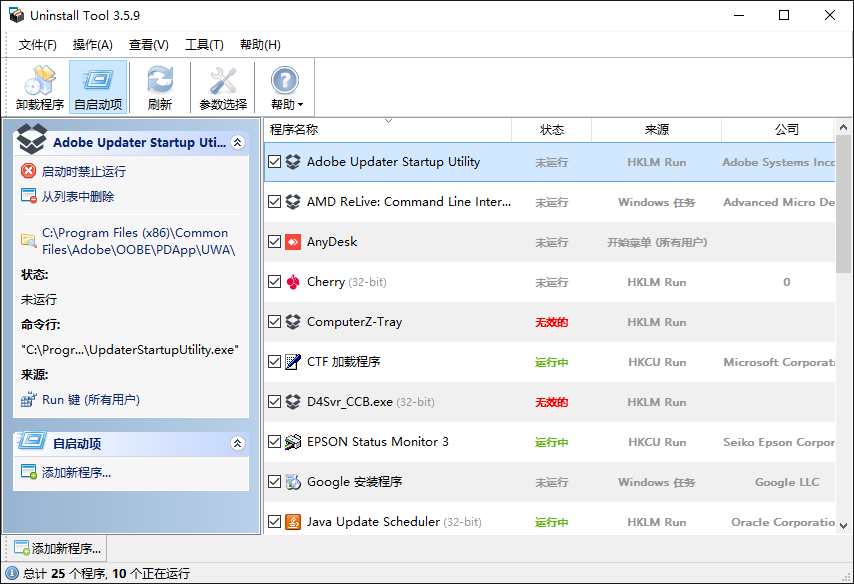Toggle the D4Svr_CCB.exe checkbox
The height and width of the screenshot is (584, 854).
coord(274,402)
